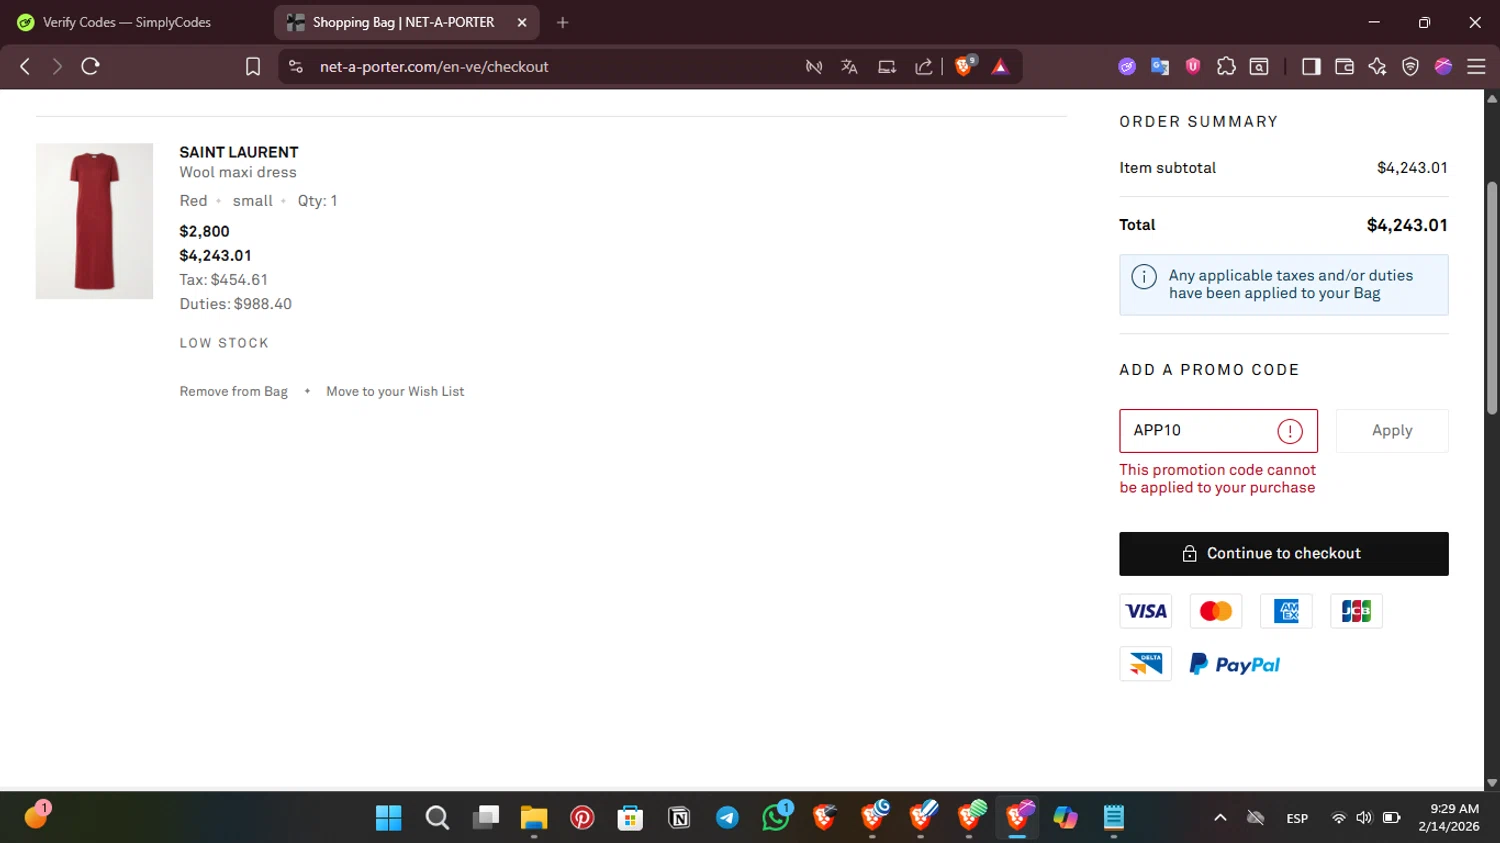Open the clock showing 9:29 AM

pos(1449,818)
